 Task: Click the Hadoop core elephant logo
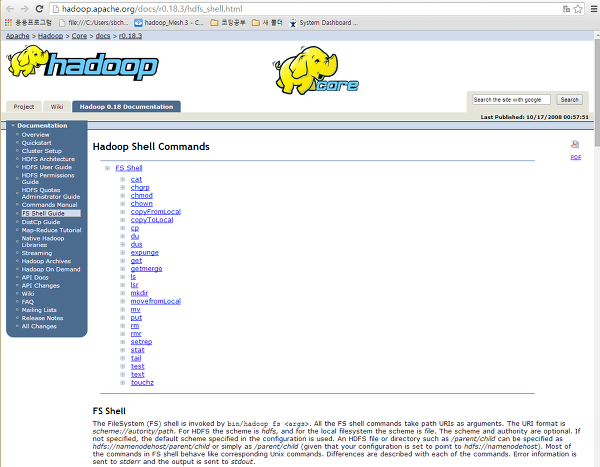316,70
